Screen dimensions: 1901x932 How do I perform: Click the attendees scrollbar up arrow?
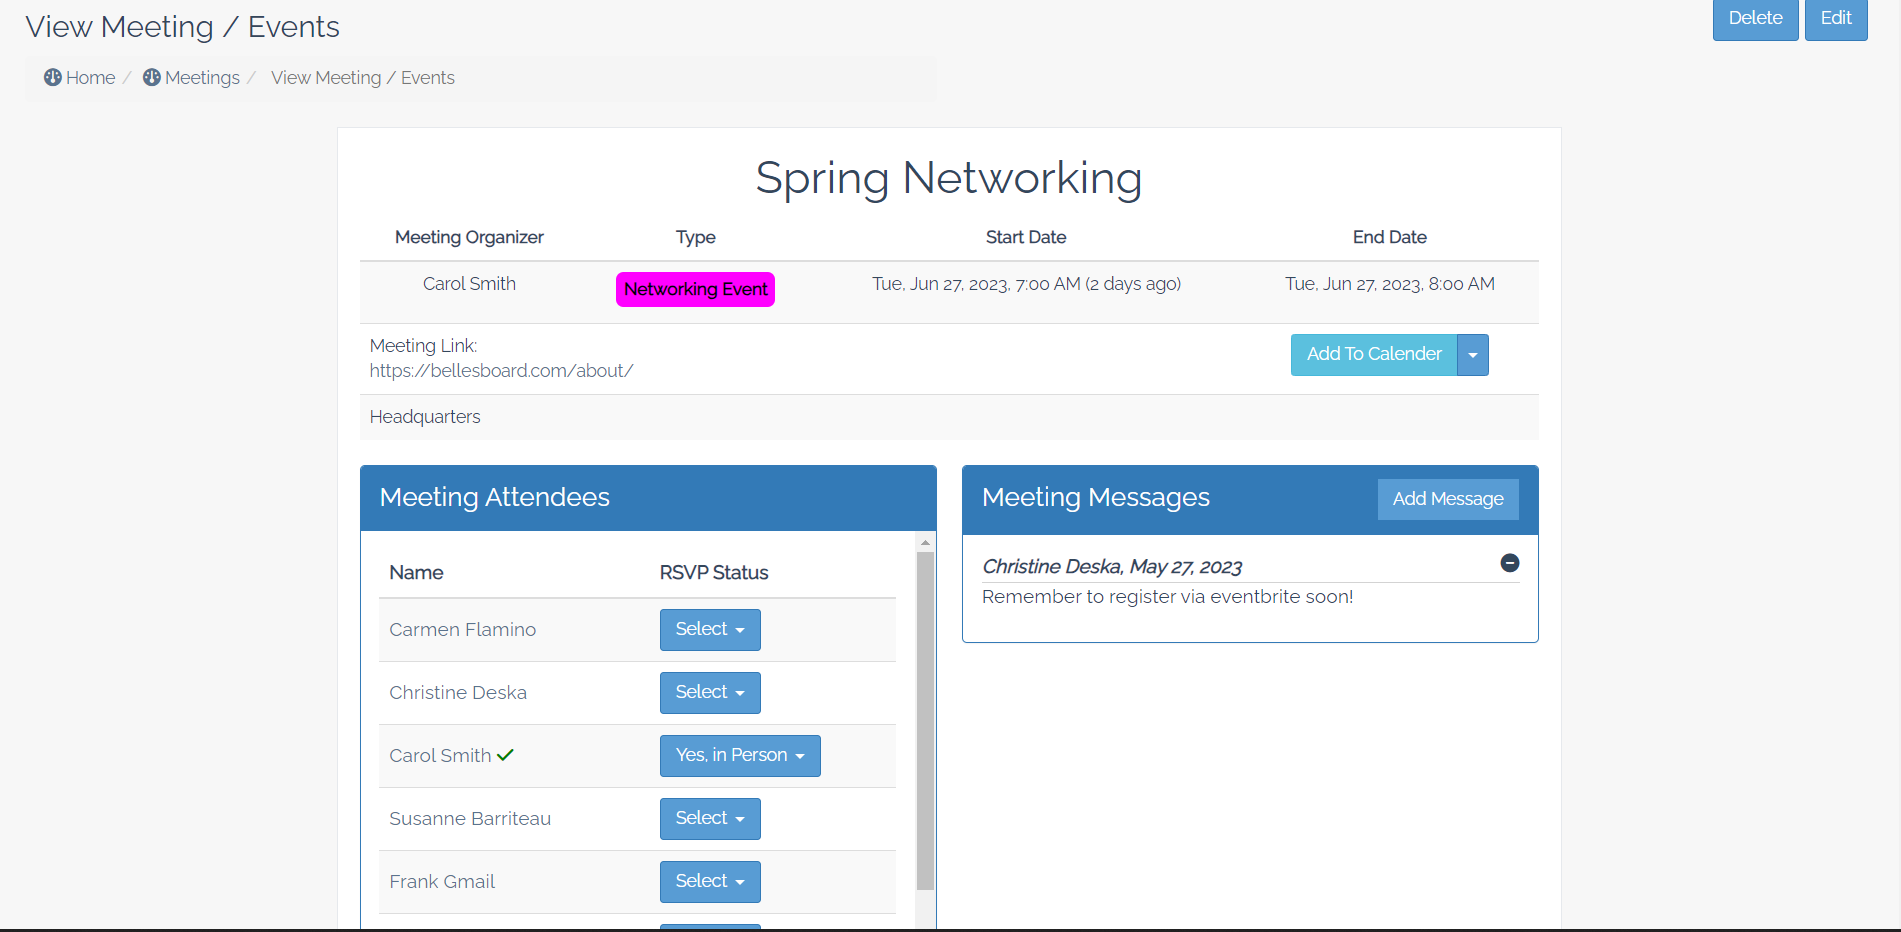(x=925, y=542)
